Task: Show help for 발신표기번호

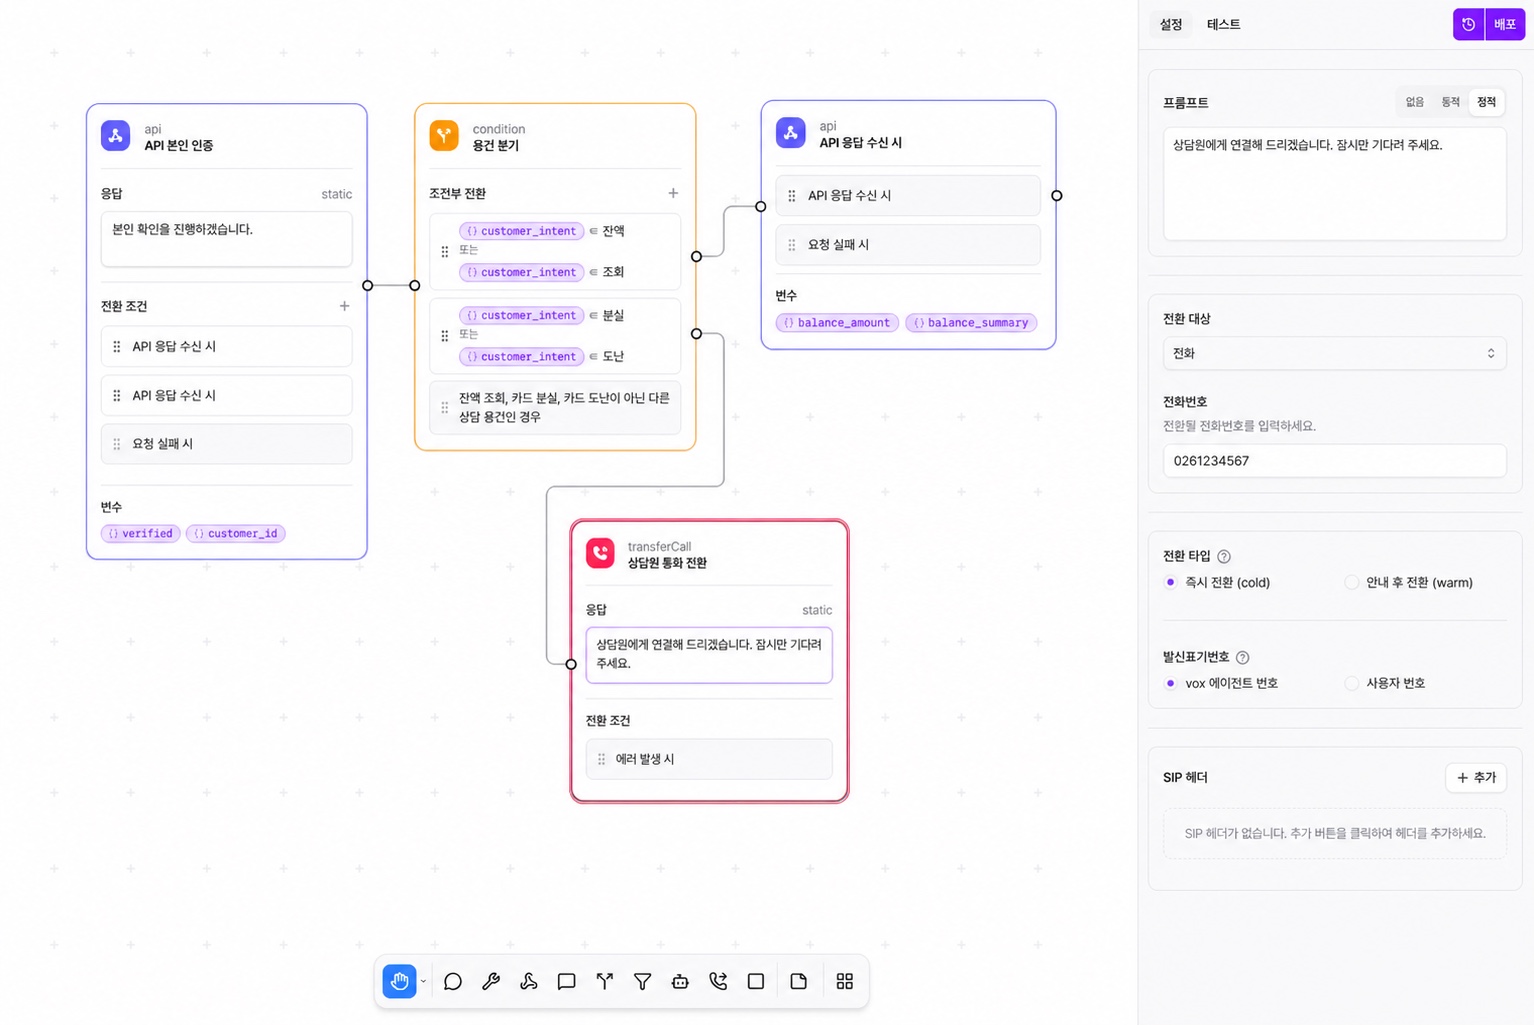Action: pos(1242,657)
